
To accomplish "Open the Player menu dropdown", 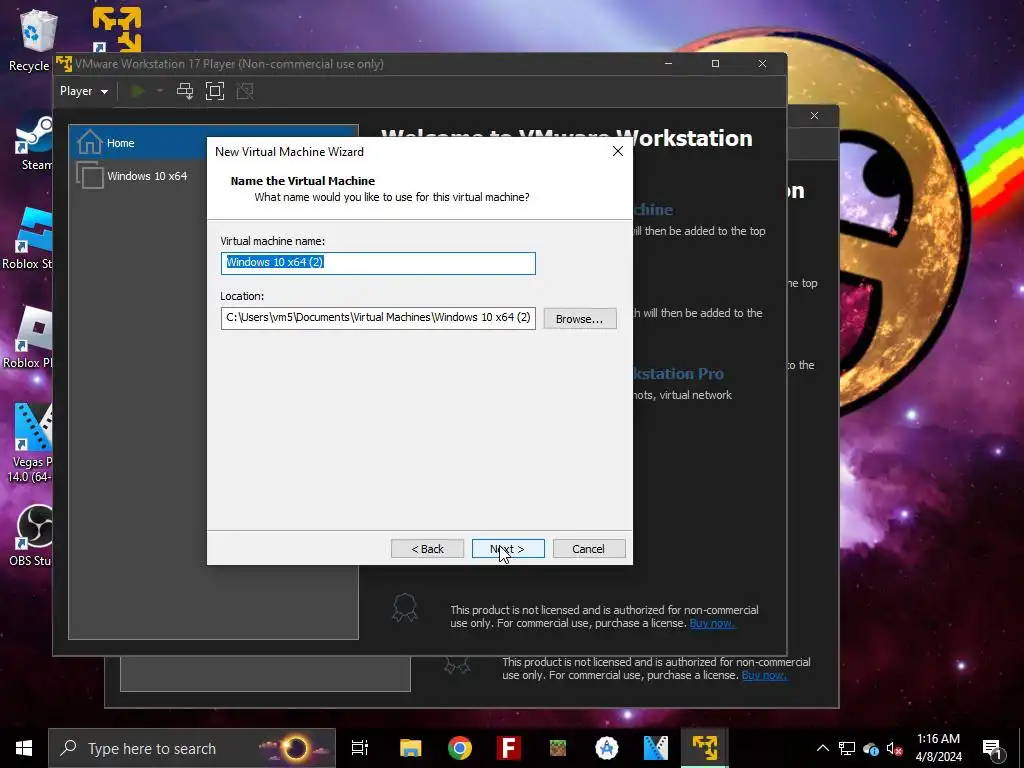I will pos(84,91).
